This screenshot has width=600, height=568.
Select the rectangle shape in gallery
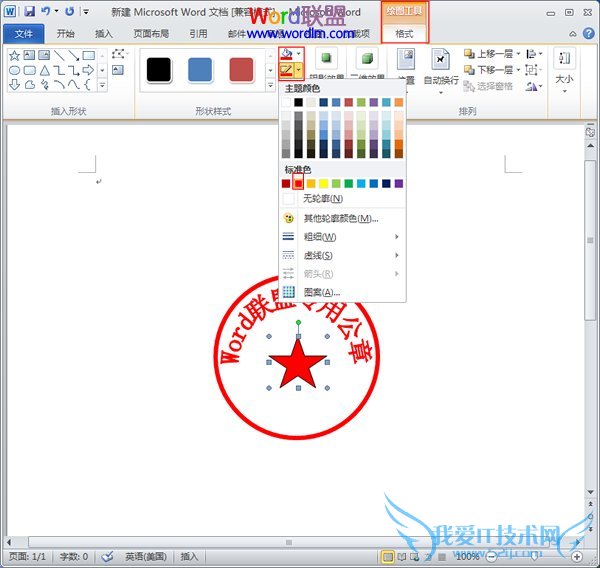pos(88,55)
